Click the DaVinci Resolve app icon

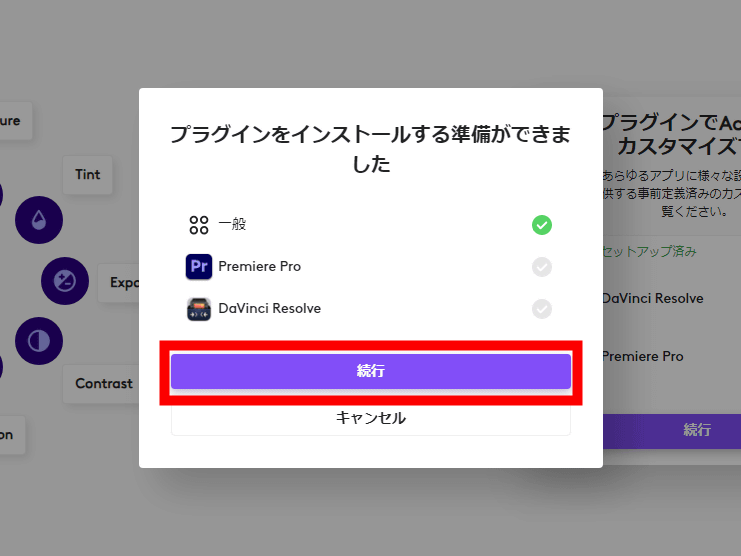(198, 309)
